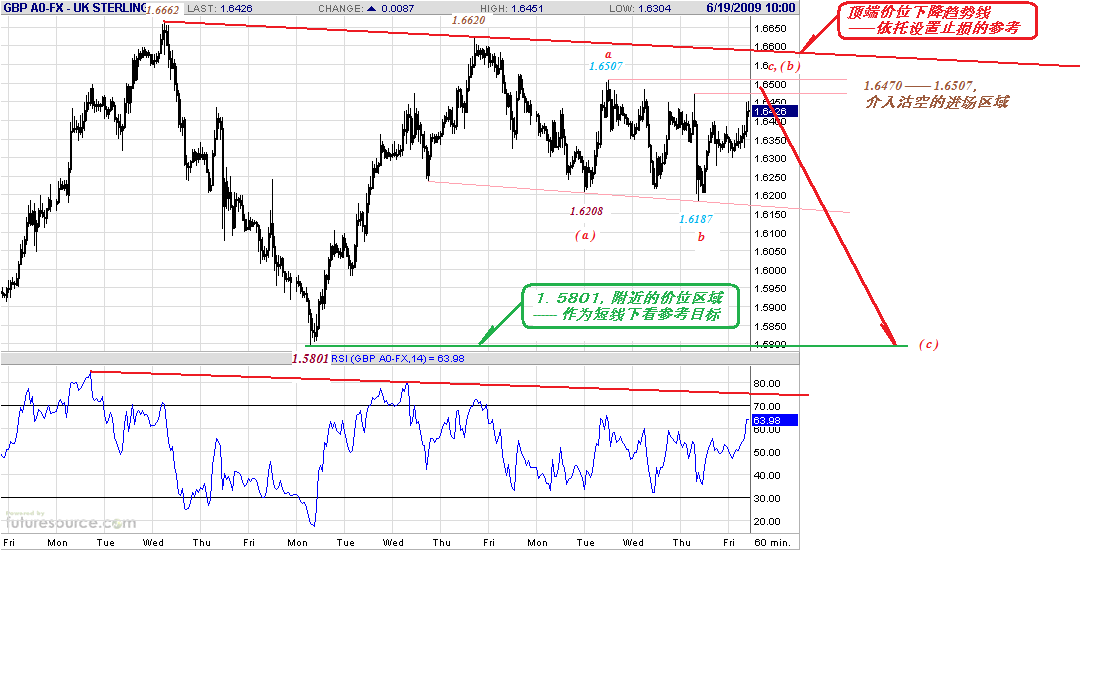Select the 40.00 RSI axis label
The width and height of the screenshot is (1093, 698).
point(767,476)
